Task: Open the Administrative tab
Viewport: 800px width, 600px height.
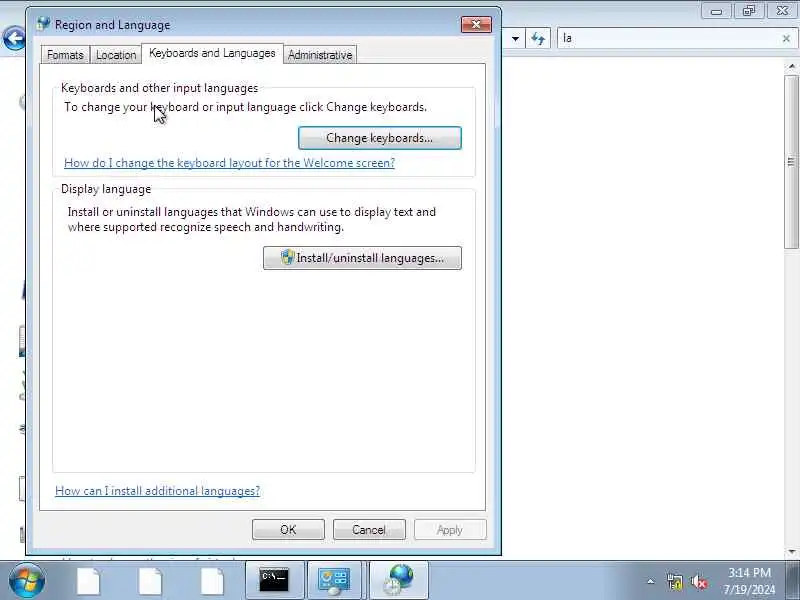Action: pos(320,55)
